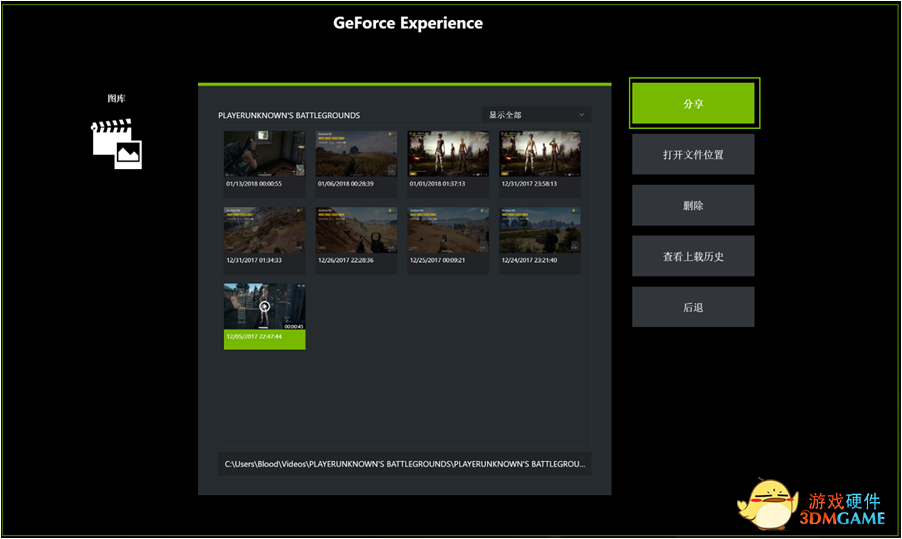The image size is (902, 539).
Task: Select the thumbnail dated 01/13/2018 00:00:55
Action: 265,154
